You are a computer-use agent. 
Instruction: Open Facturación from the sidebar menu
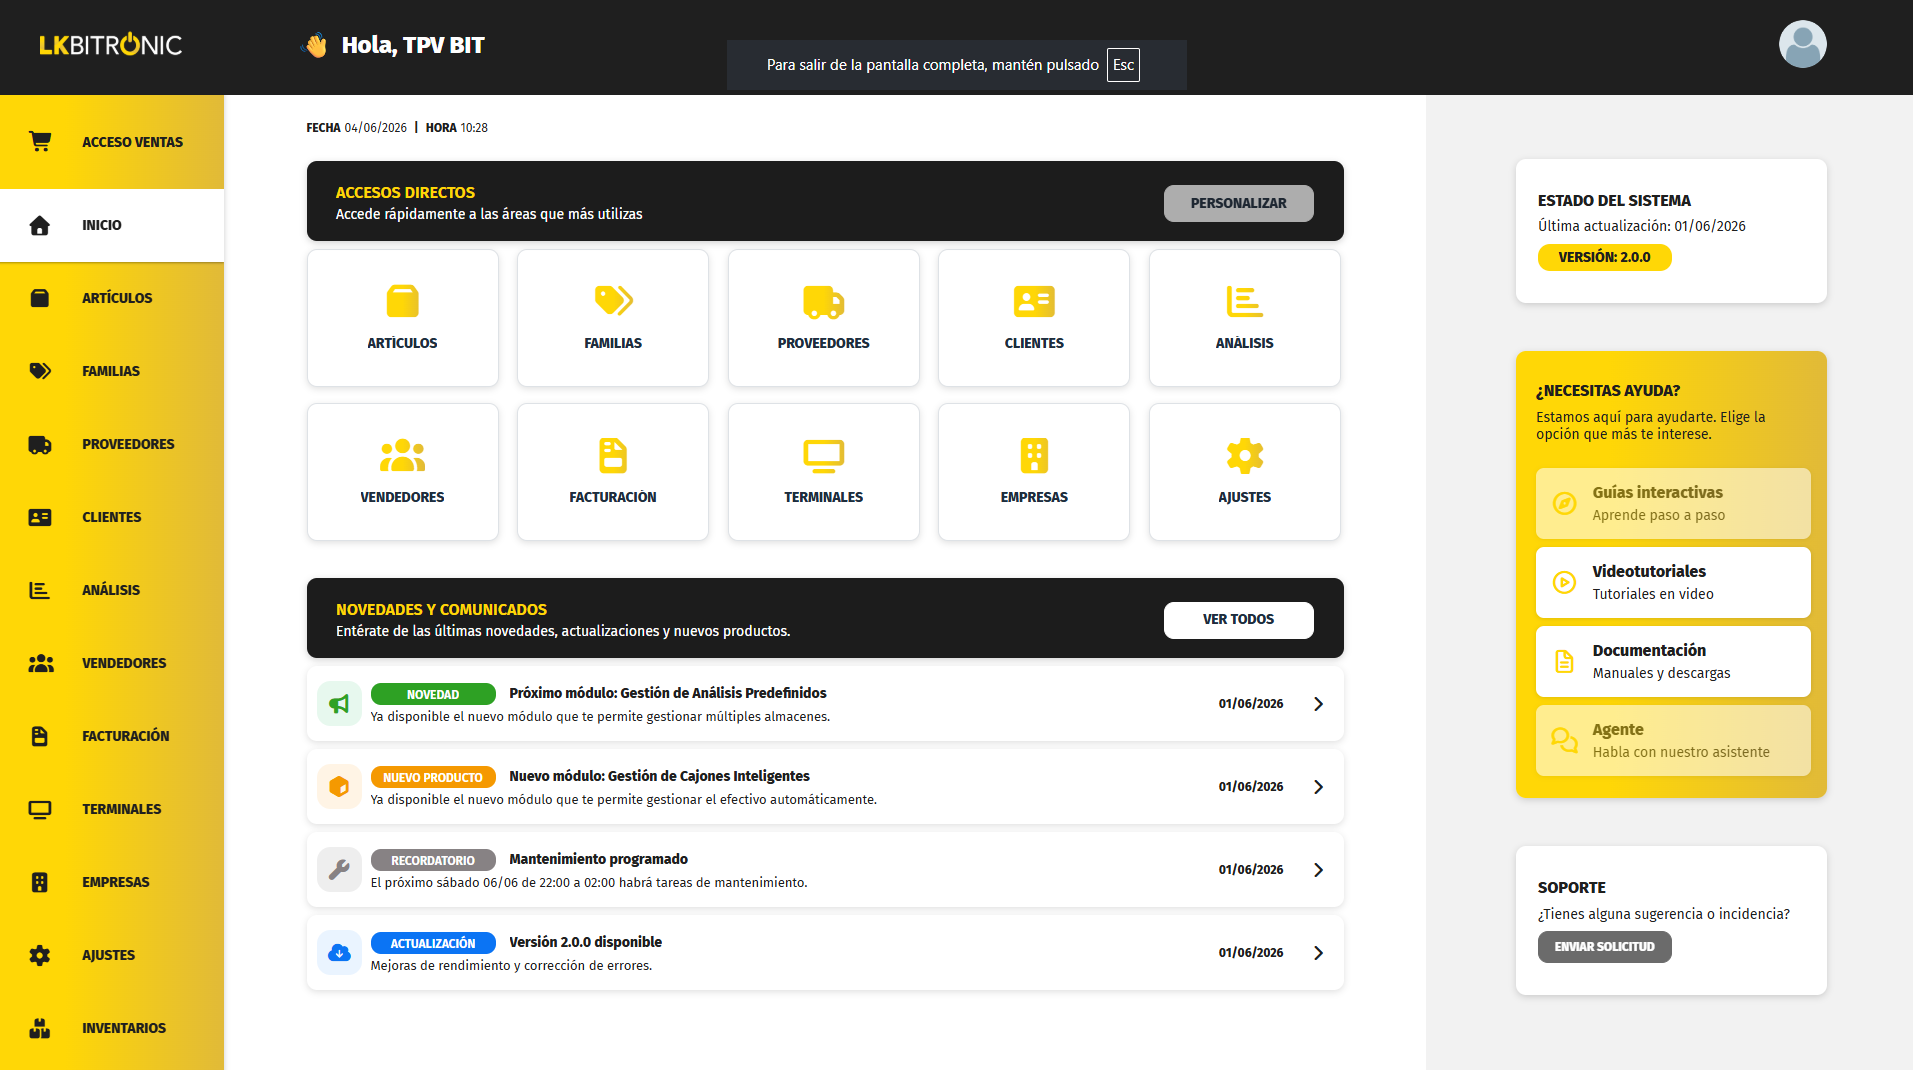[x=112, y=736]
